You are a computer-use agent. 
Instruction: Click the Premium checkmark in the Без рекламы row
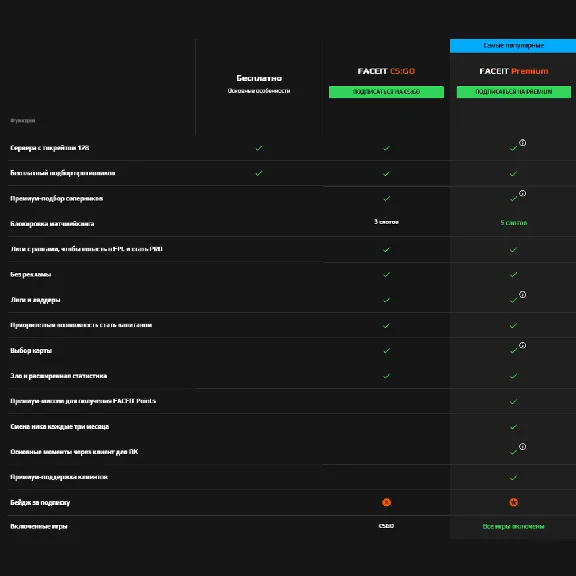[514, 274]
